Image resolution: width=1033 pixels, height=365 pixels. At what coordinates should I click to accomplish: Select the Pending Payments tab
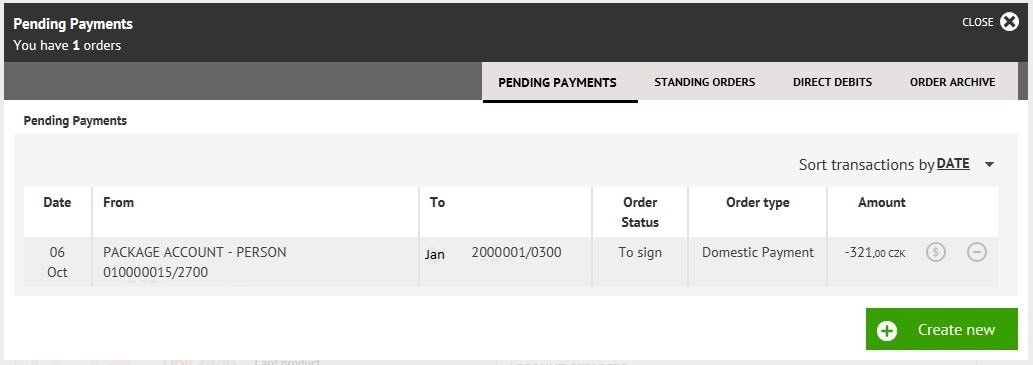tap(557, 82)
